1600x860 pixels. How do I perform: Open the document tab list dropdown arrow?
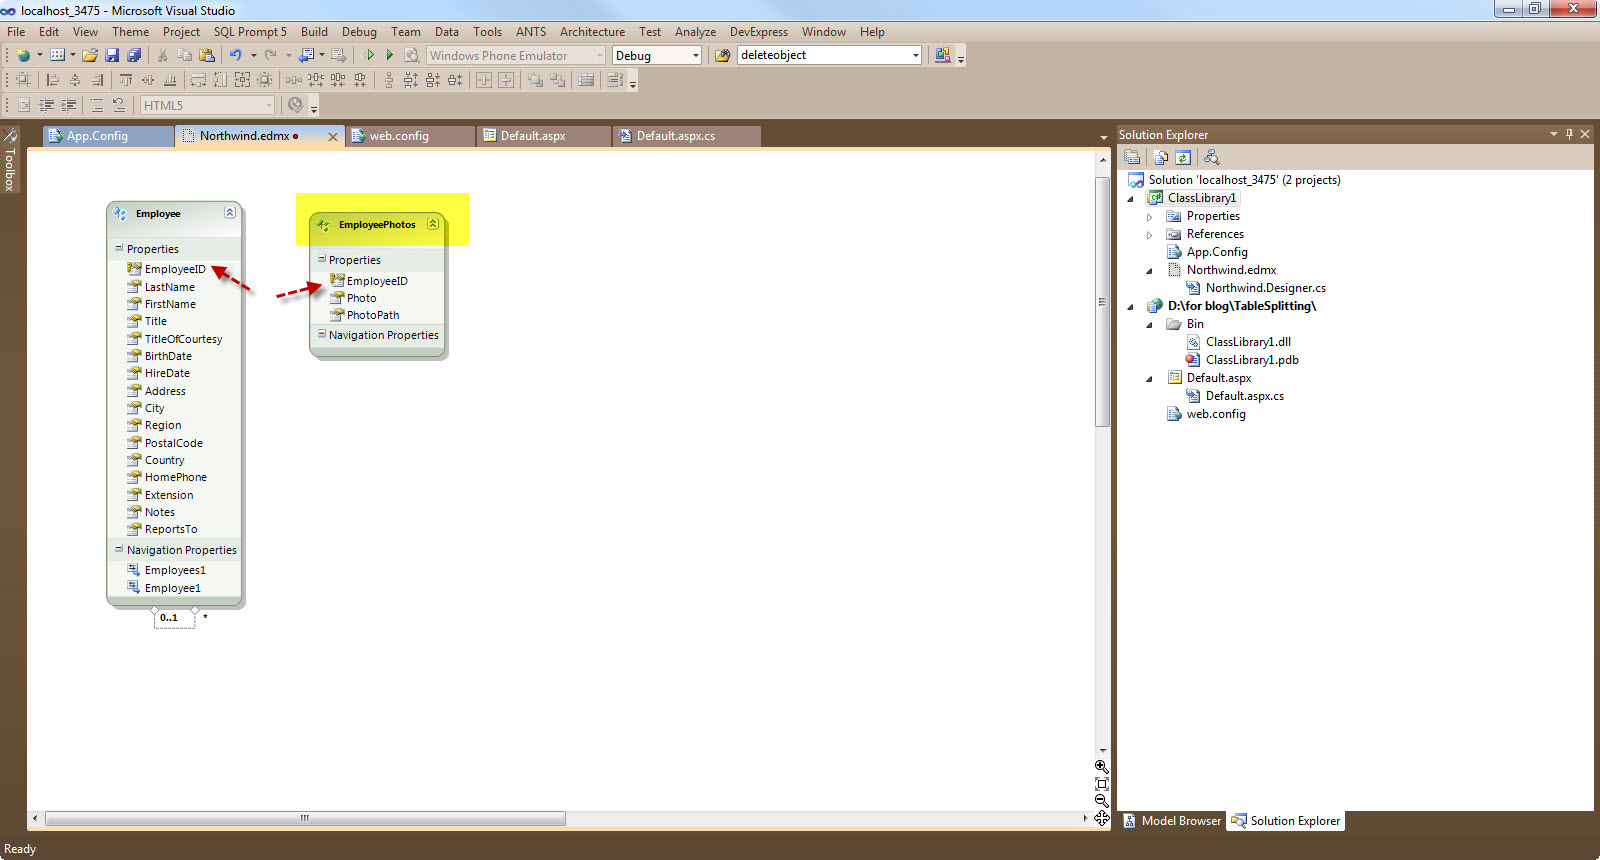pos(1104,137)
